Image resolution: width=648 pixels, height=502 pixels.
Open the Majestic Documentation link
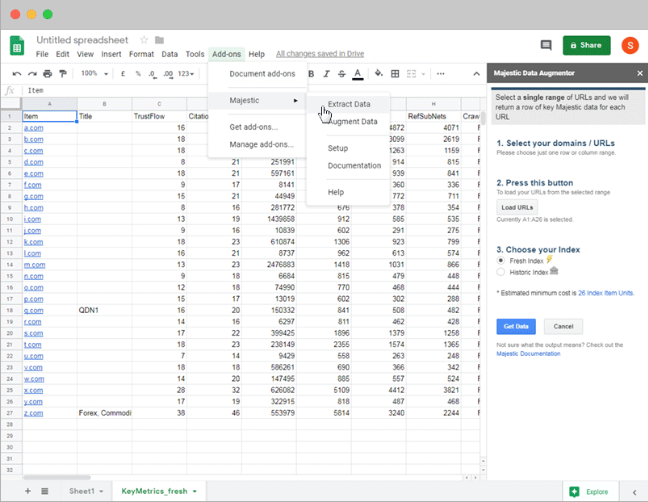(x=528, y=354)
